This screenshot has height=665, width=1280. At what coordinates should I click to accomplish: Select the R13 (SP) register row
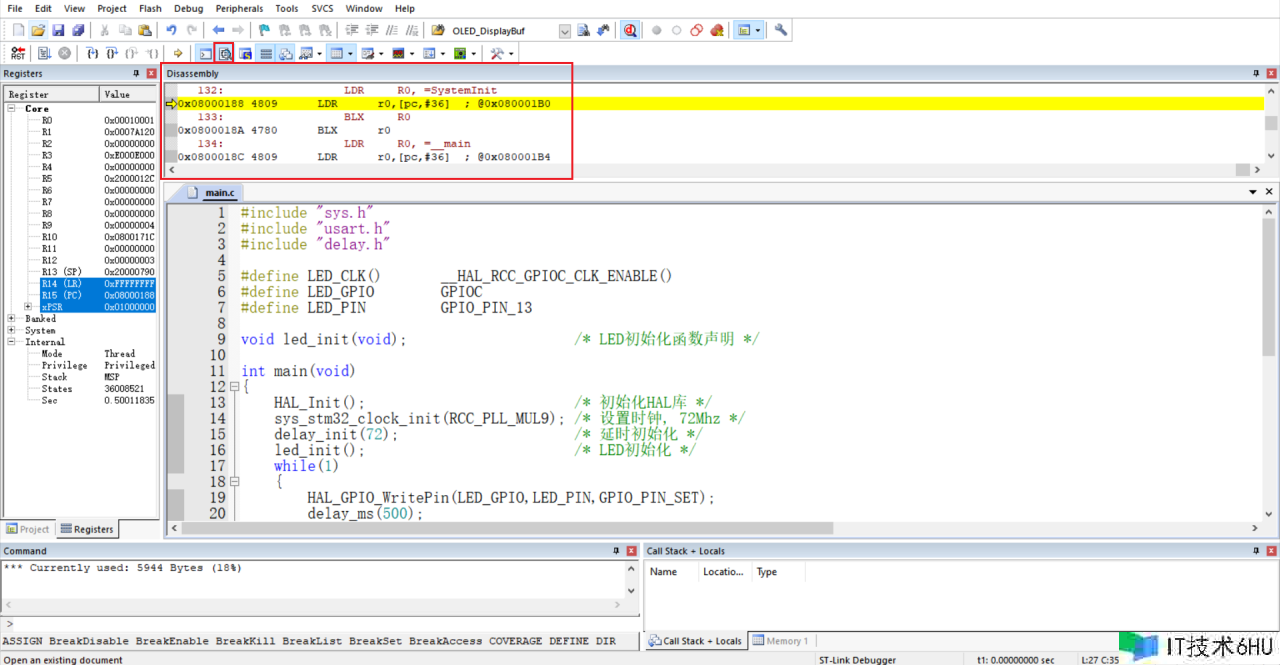coord(61,272)
